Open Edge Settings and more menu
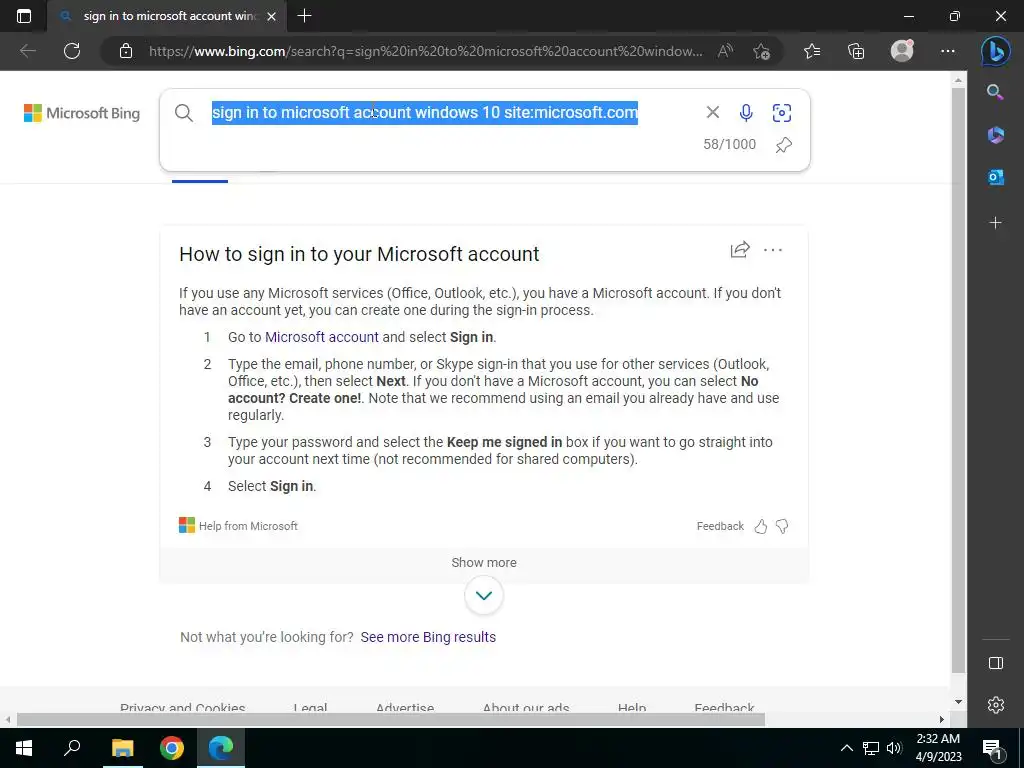This screenshot has height=768, width=1024. (948, 51)
